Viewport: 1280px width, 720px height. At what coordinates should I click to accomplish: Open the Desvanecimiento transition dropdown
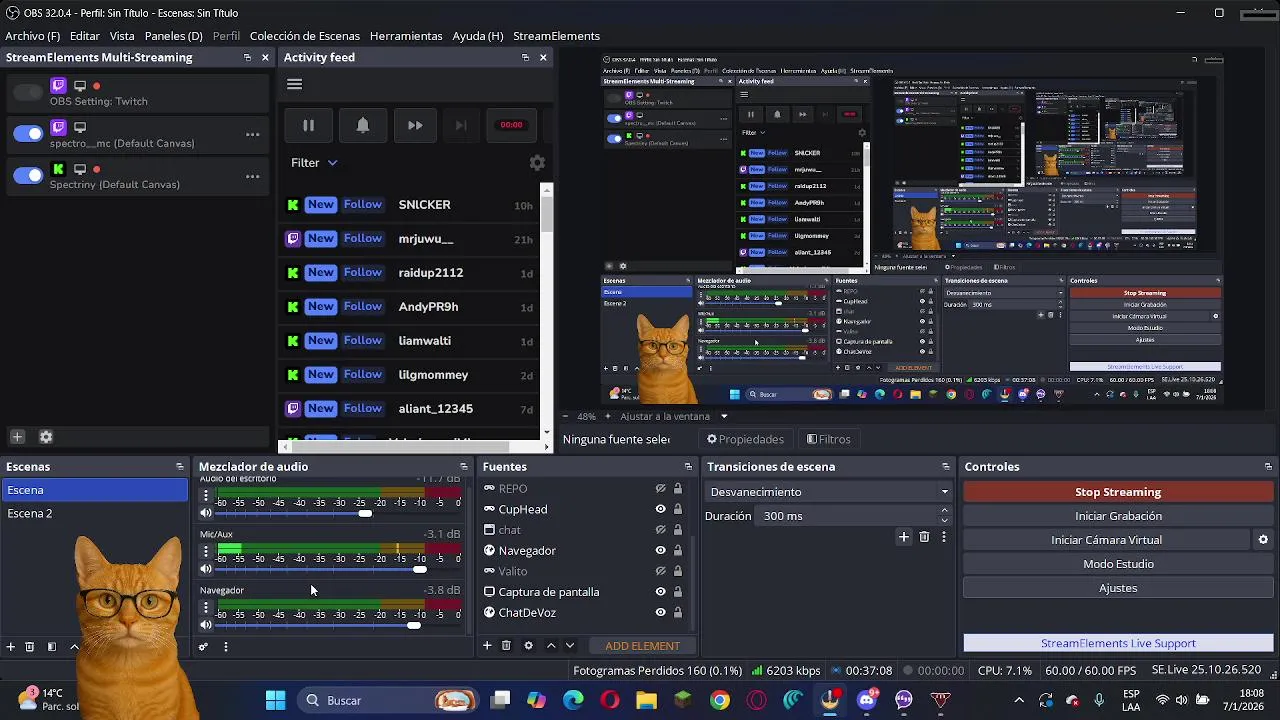pos(829,492)
